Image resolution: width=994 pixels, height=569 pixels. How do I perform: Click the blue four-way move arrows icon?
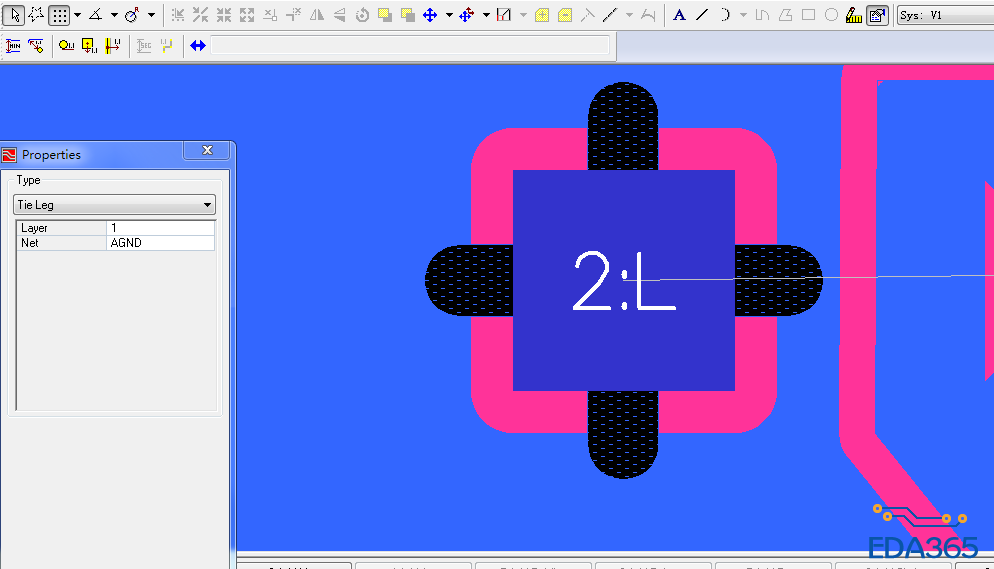coord(430,15)
